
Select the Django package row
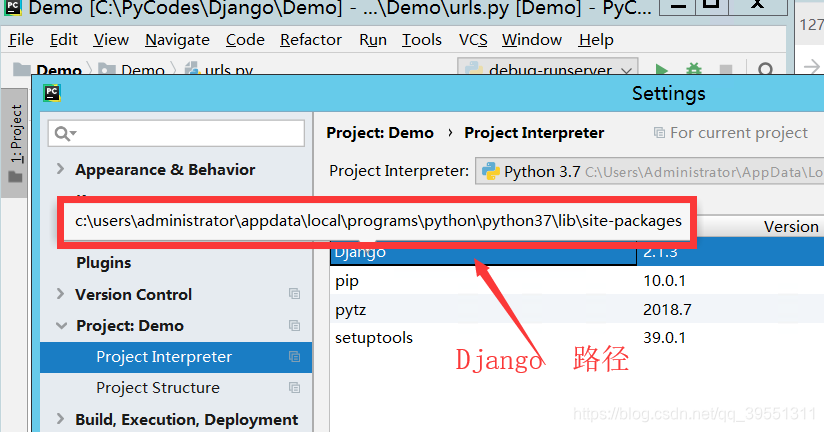point(576,252)
